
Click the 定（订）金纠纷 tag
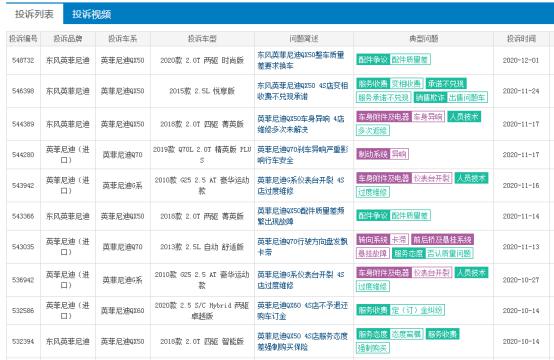point(417,310)
